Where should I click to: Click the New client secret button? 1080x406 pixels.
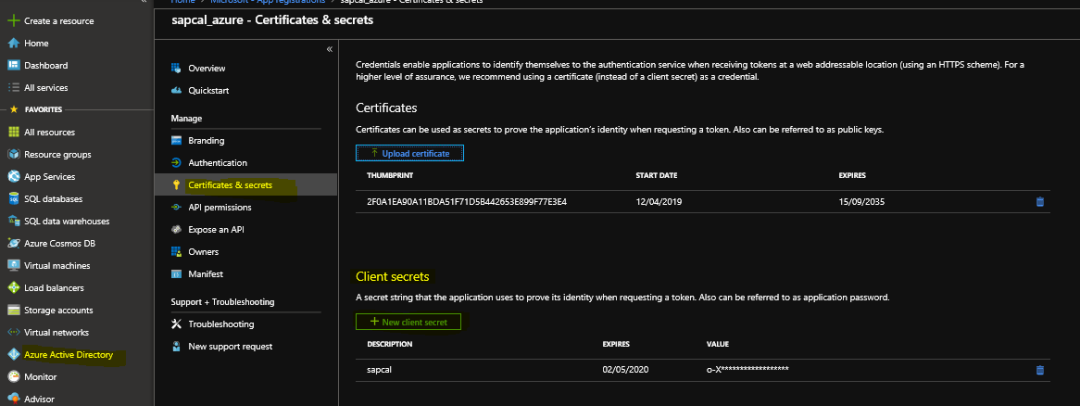point(408,322)
